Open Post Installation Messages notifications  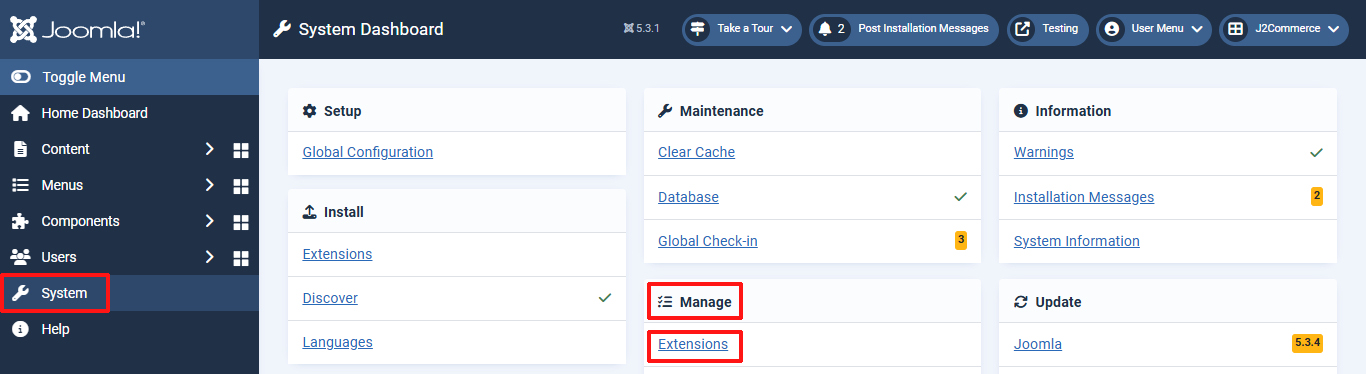pyautogui.click(x=904, y=29)
